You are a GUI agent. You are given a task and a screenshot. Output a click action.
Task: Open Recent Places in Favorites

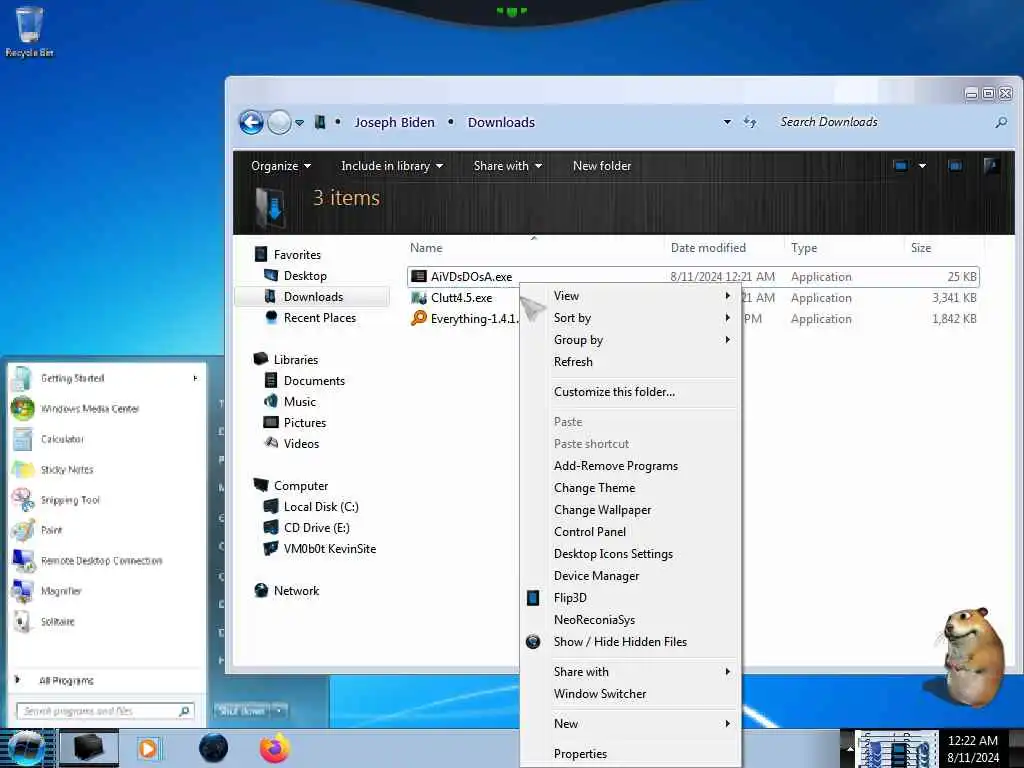[x=319, y=317]
